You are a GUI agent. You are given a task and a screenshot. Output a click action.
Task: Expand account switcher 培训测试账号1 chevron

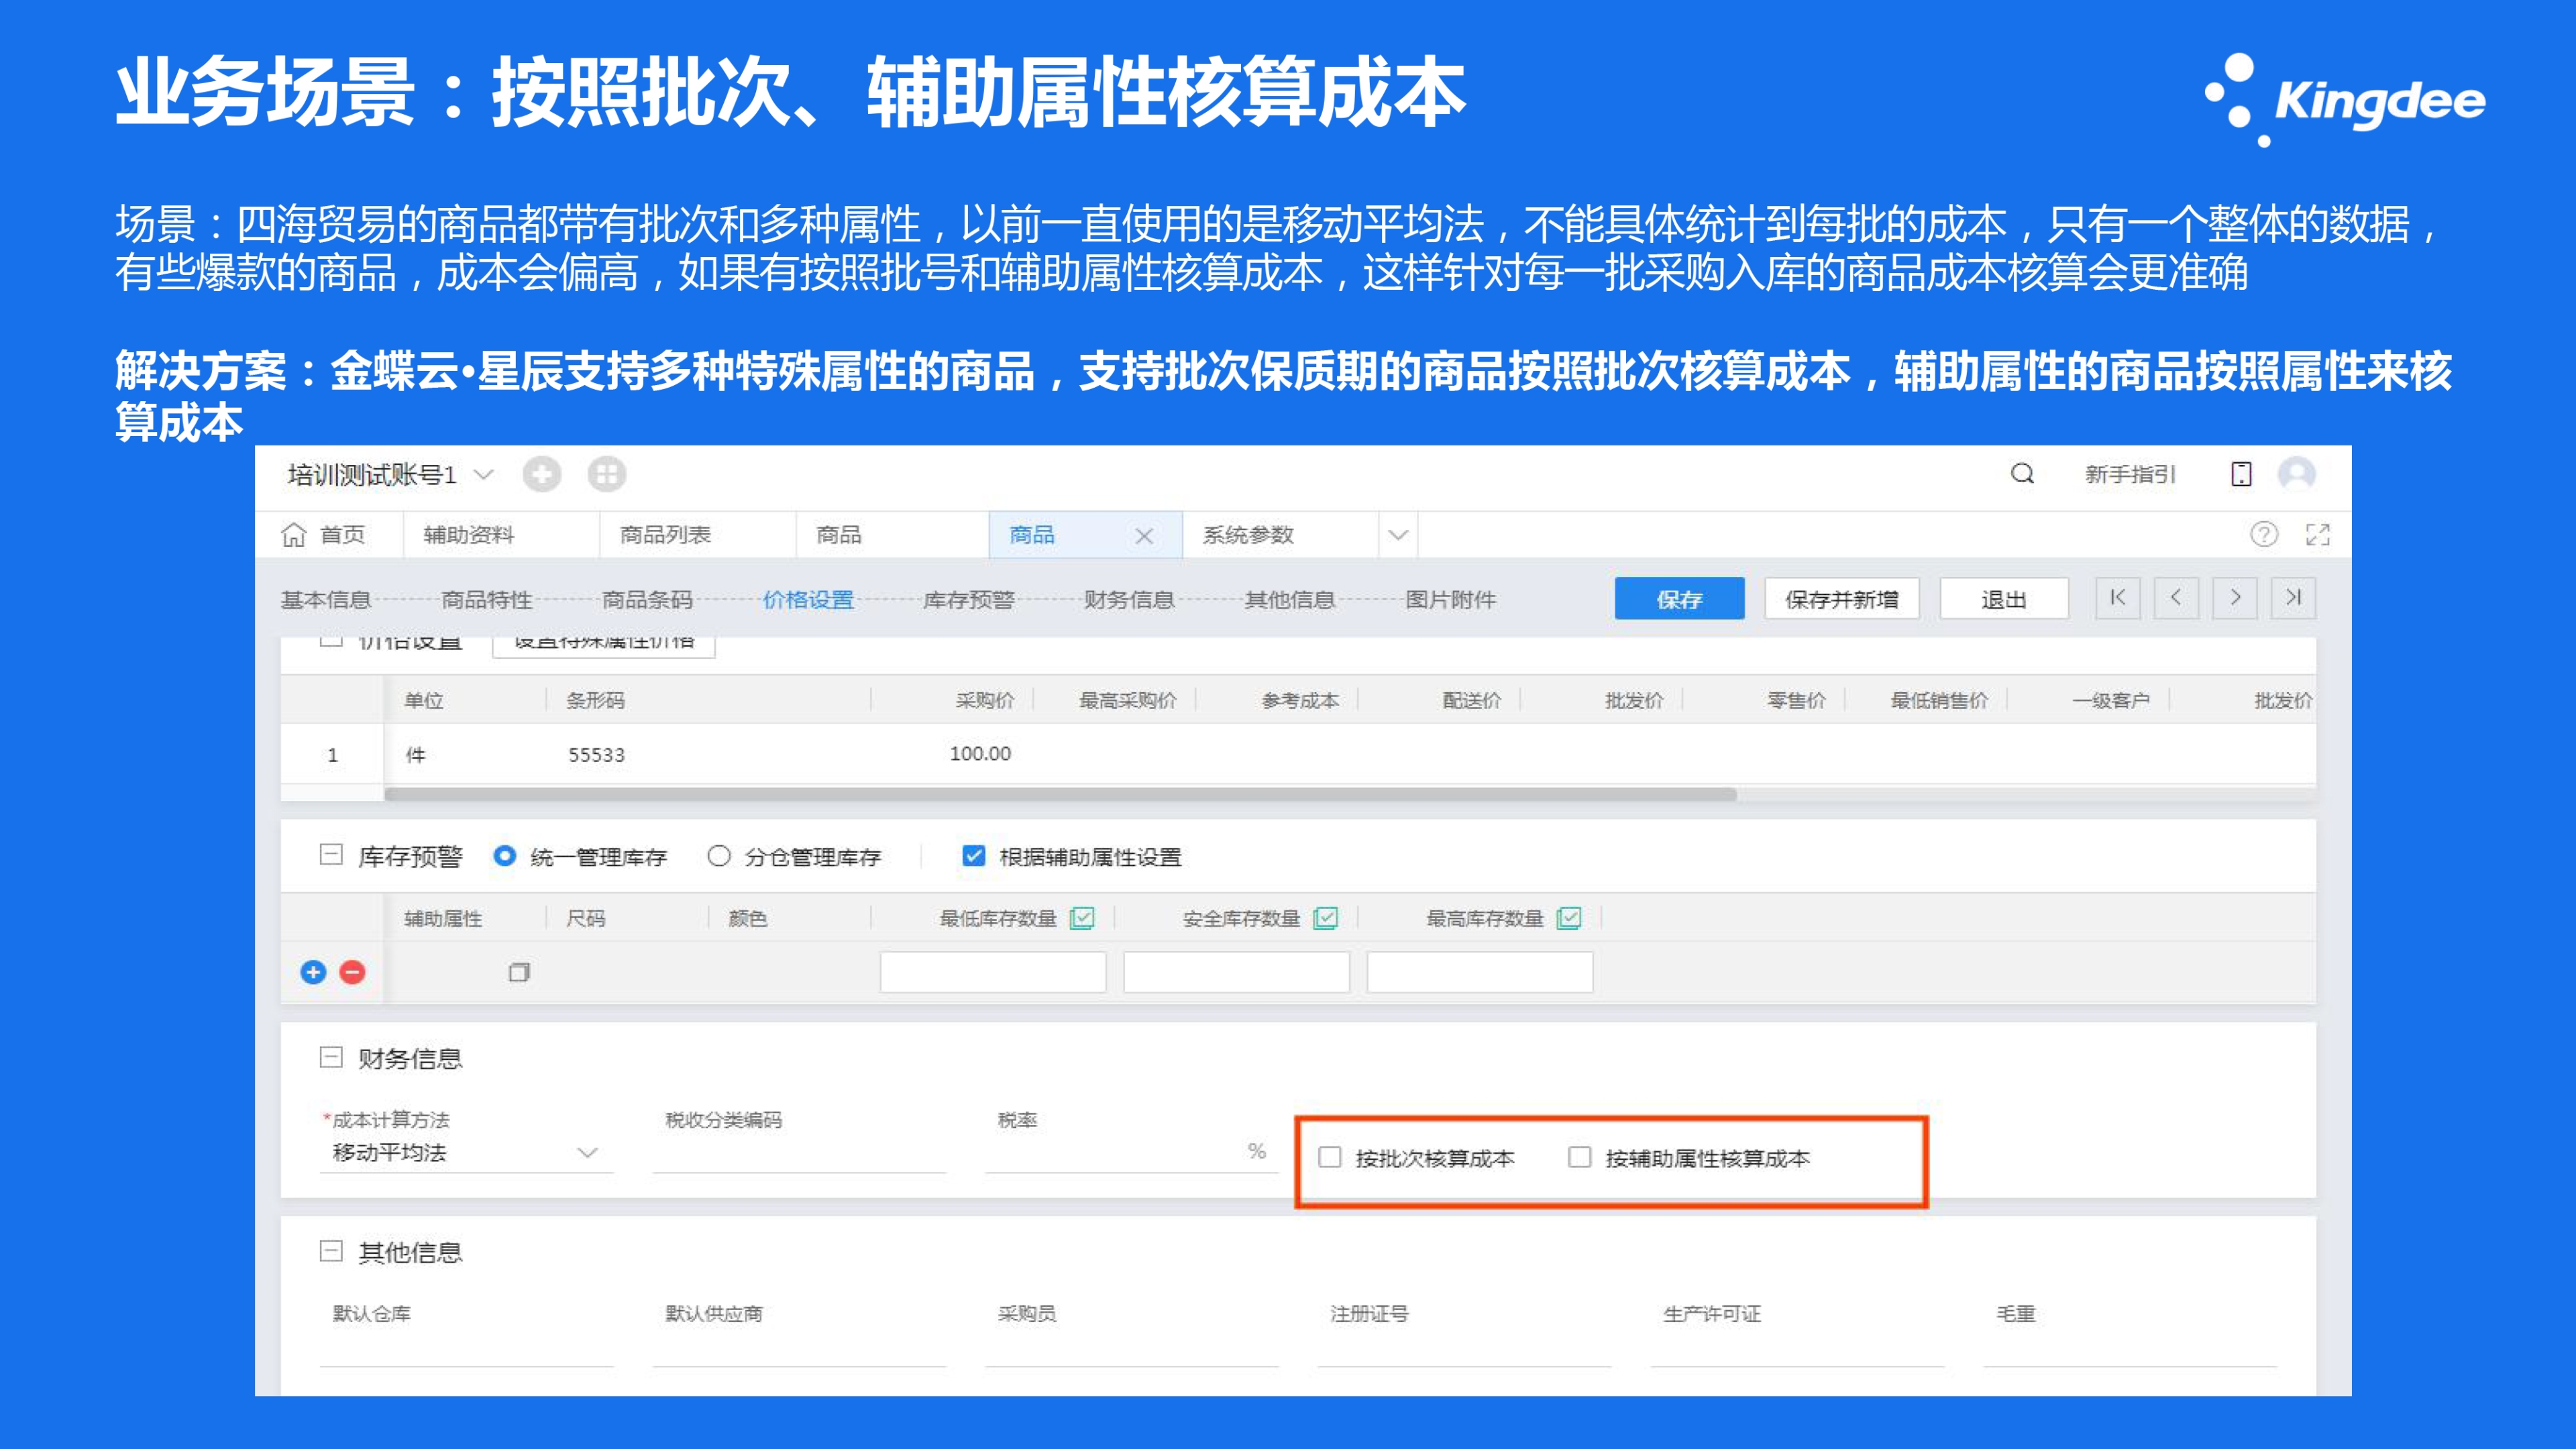[484, 474]
